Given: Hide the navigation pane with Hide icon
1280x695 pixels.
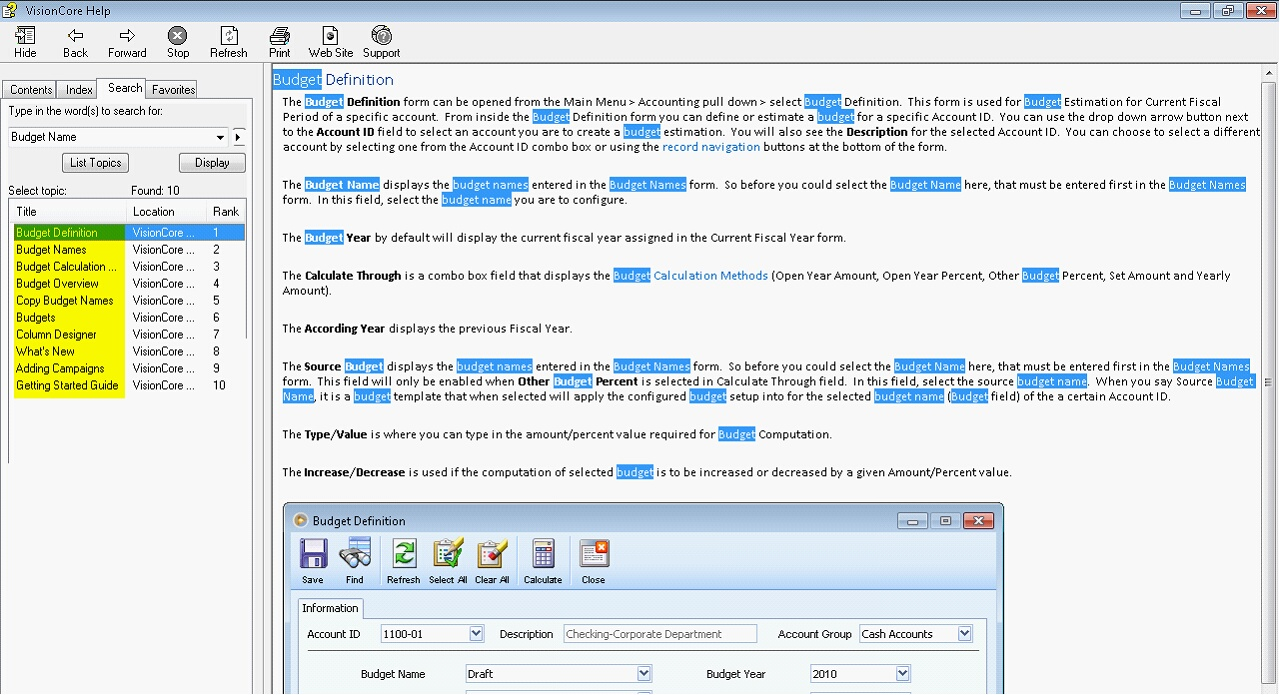Looking at the screenshot, I should click(x=25, y=42).
